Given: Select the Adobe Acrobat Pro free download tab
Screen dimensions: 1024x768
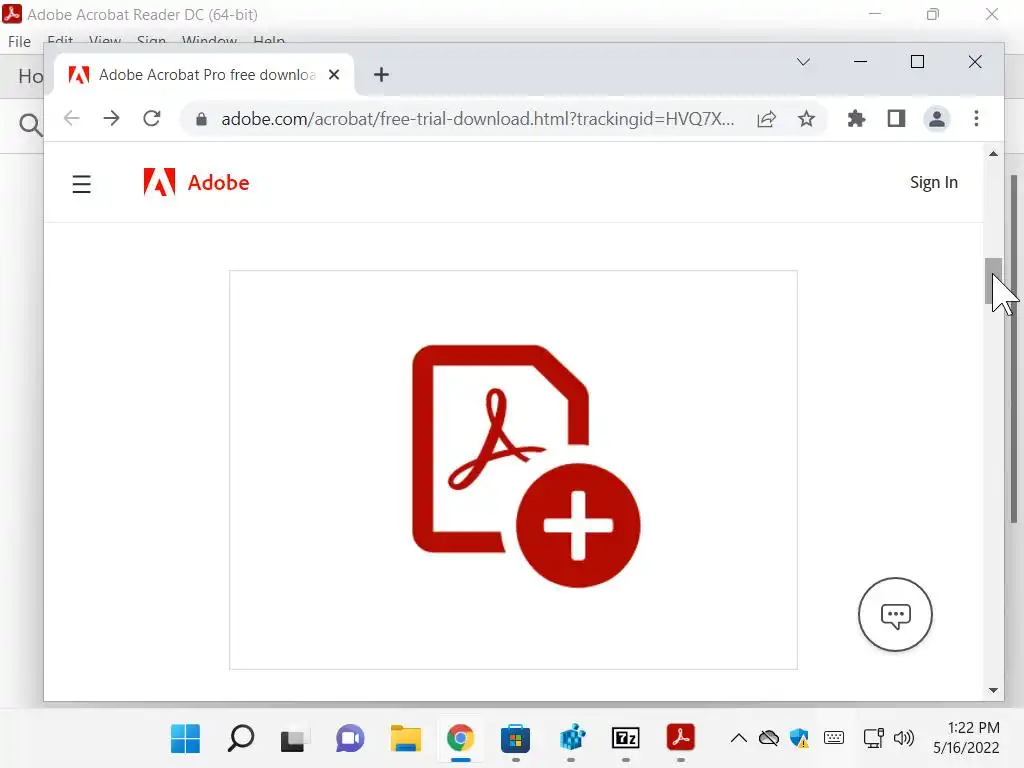Looking at the screenshot, I should click(204, 74).
